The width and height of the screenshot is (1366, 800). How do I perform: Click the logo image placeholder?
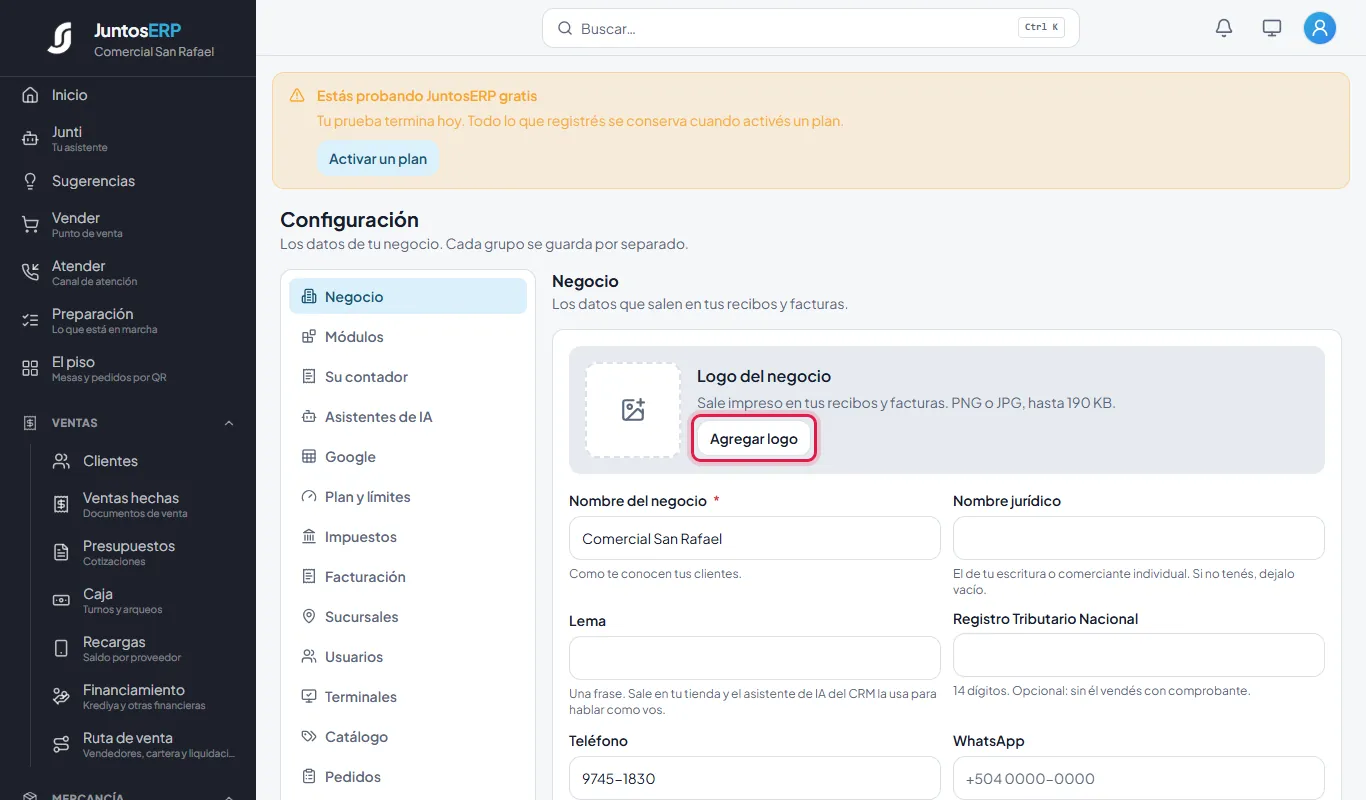[633, 410]
